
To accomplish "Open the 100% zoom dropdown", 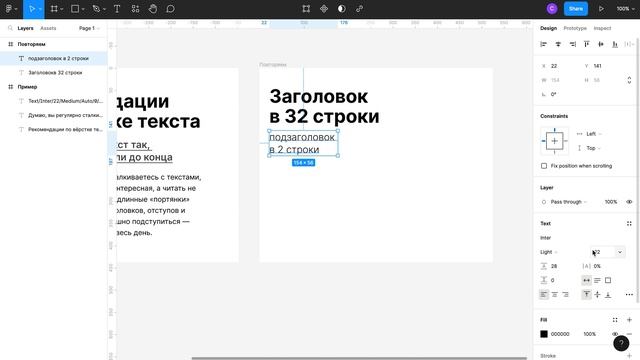I will pyautogui.click(x=626, y=9).
